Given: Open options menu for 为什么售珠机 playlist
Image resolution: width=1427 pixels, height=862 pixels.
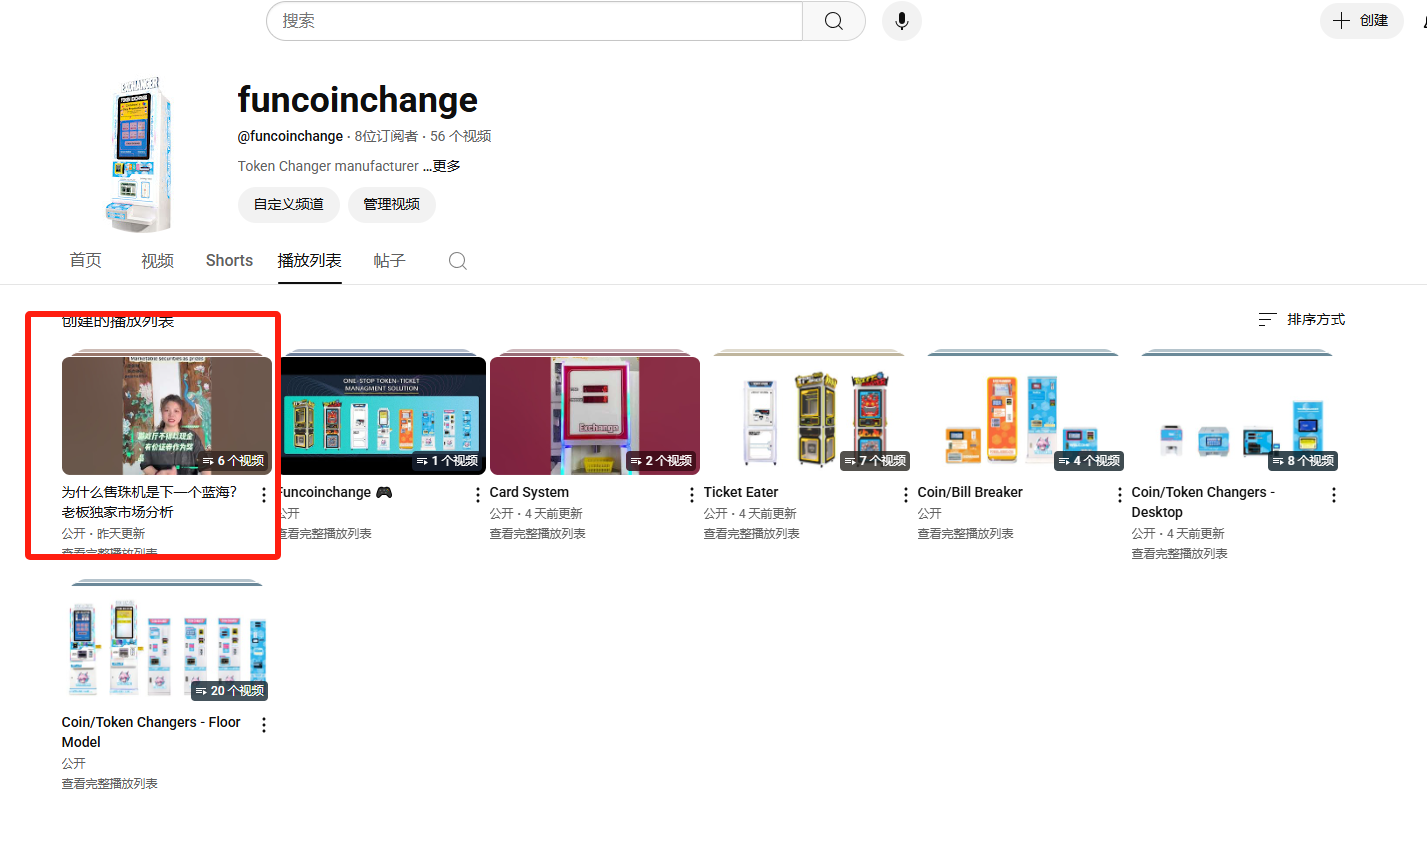Looking at the screenshot, I should [x=264, y=495].
